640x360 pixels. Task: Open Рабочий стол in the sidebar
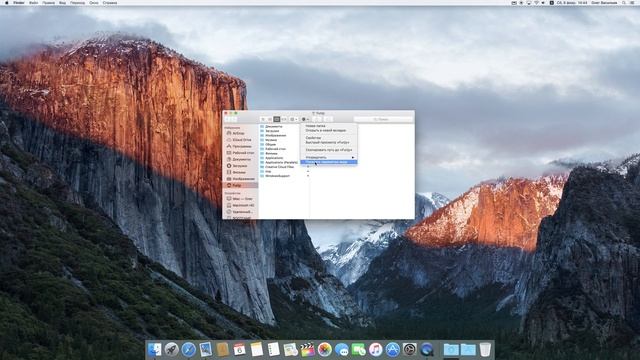(x=243, y=153)
